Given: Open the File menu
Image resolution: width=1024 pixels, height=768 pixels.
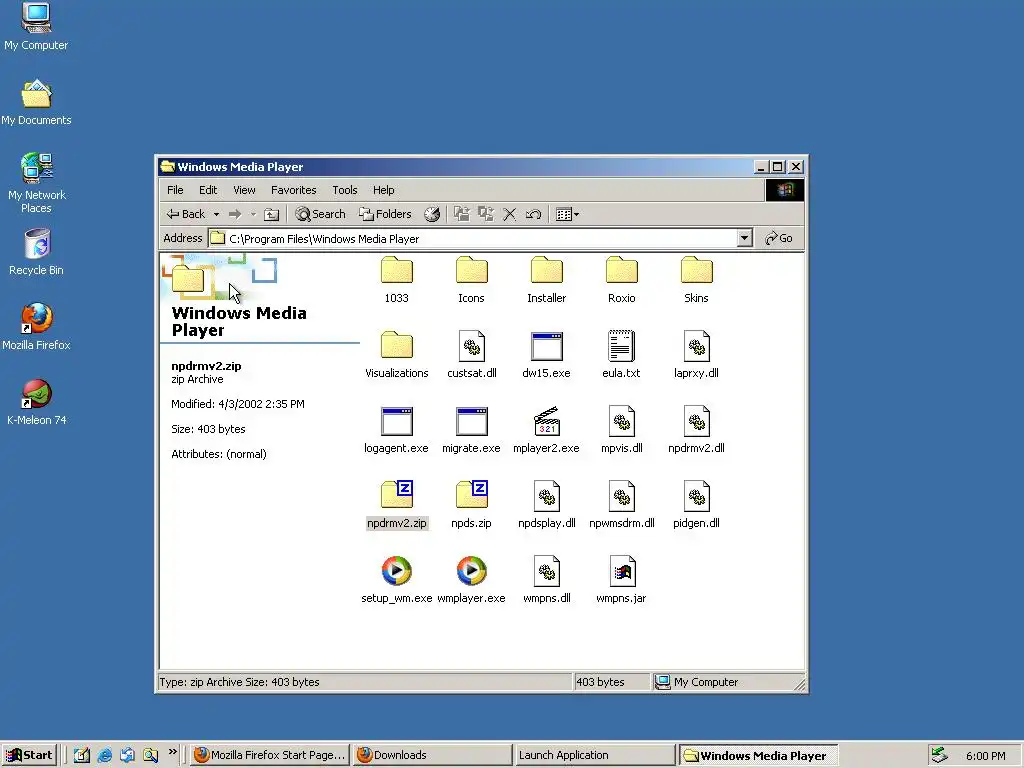Looking at the screenshot, I should coord(175,190).
